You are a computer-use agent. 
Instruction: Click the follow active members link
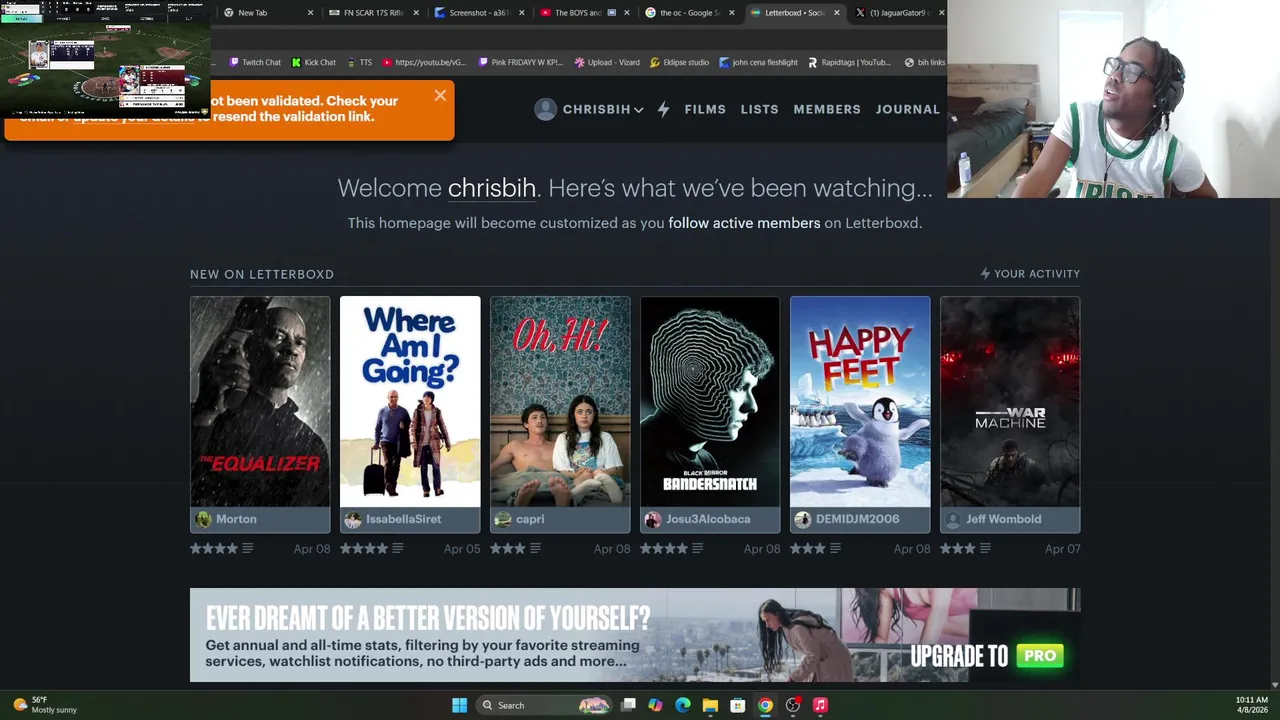(744, 223)
